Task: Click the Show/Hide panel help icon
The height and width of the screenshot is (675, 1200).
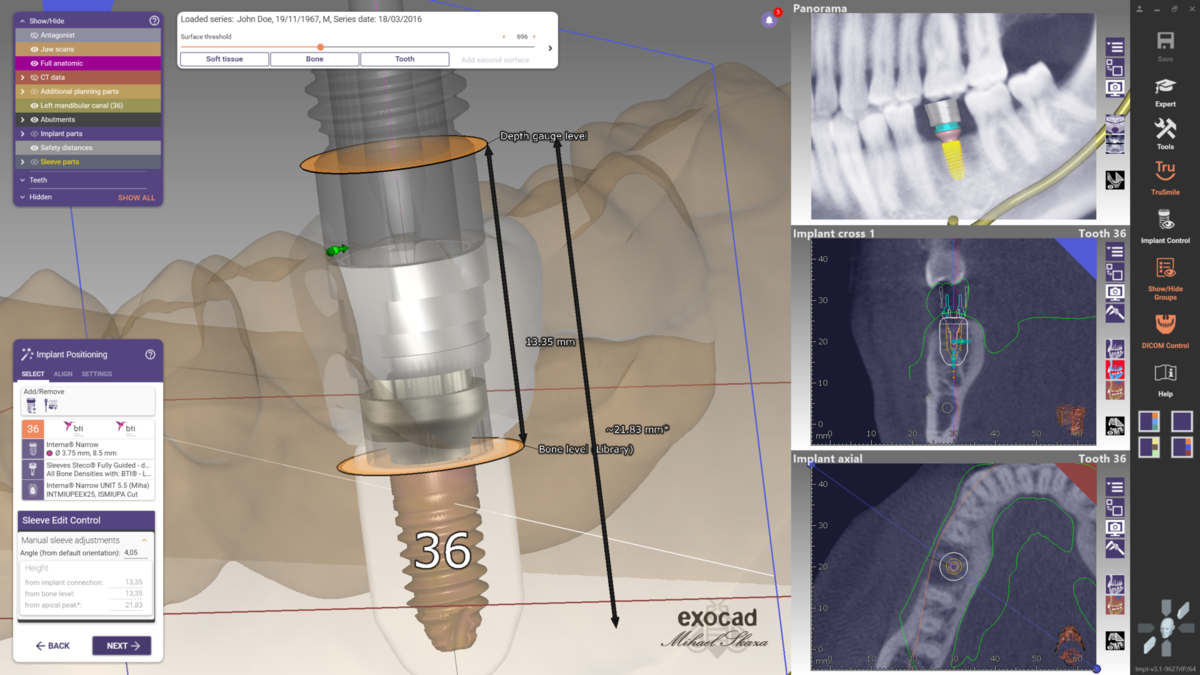Action: [154, 20]
